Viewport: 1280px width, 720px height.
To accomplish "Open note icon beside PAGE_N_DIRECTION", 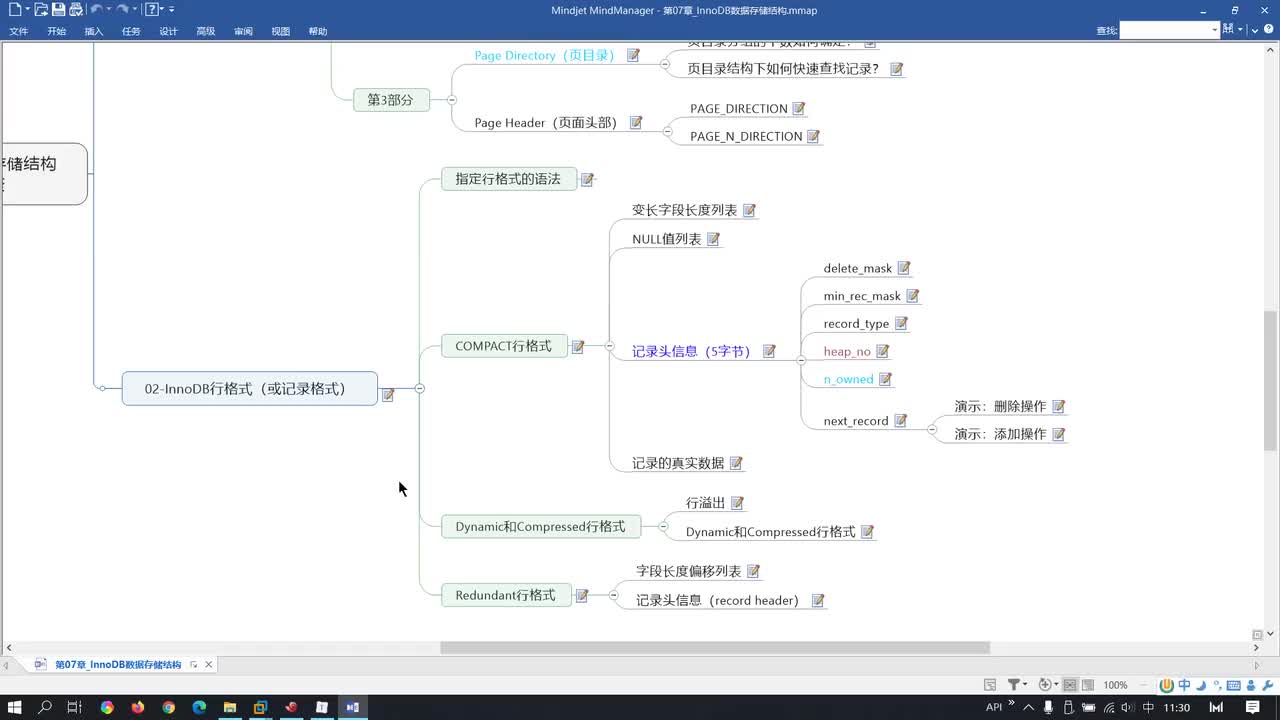I will 813,137.
